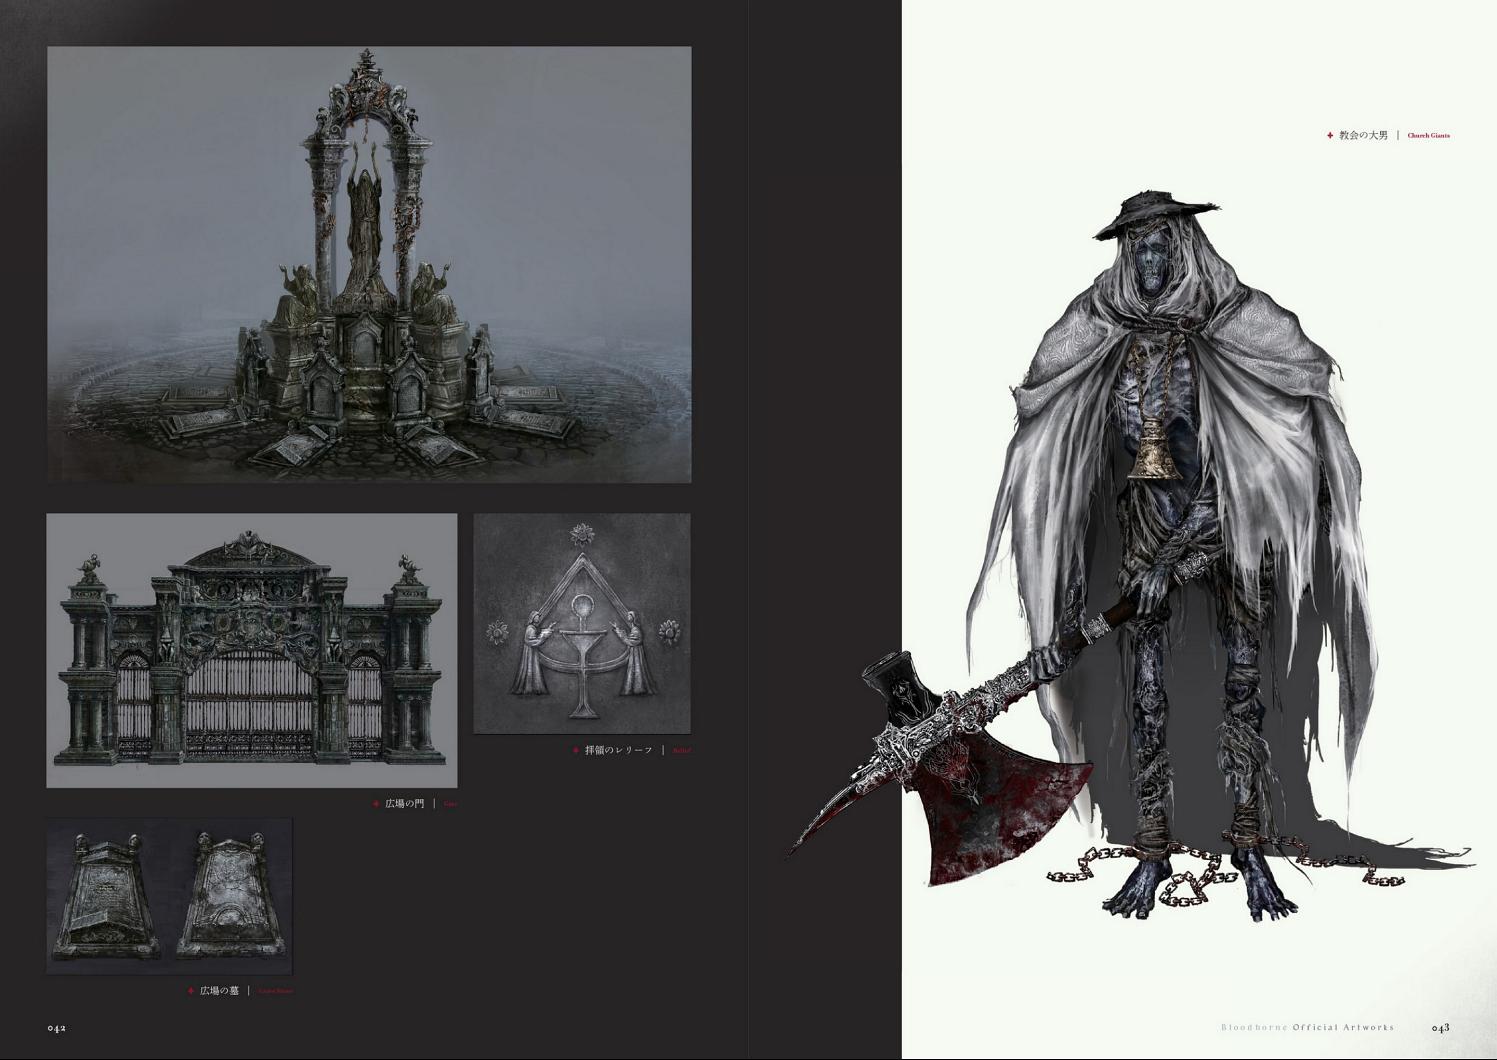The image size is (1497, 1060).
Task: Click the red cross mark beside 拝領のレリーフ
Action: coord(576,750)
